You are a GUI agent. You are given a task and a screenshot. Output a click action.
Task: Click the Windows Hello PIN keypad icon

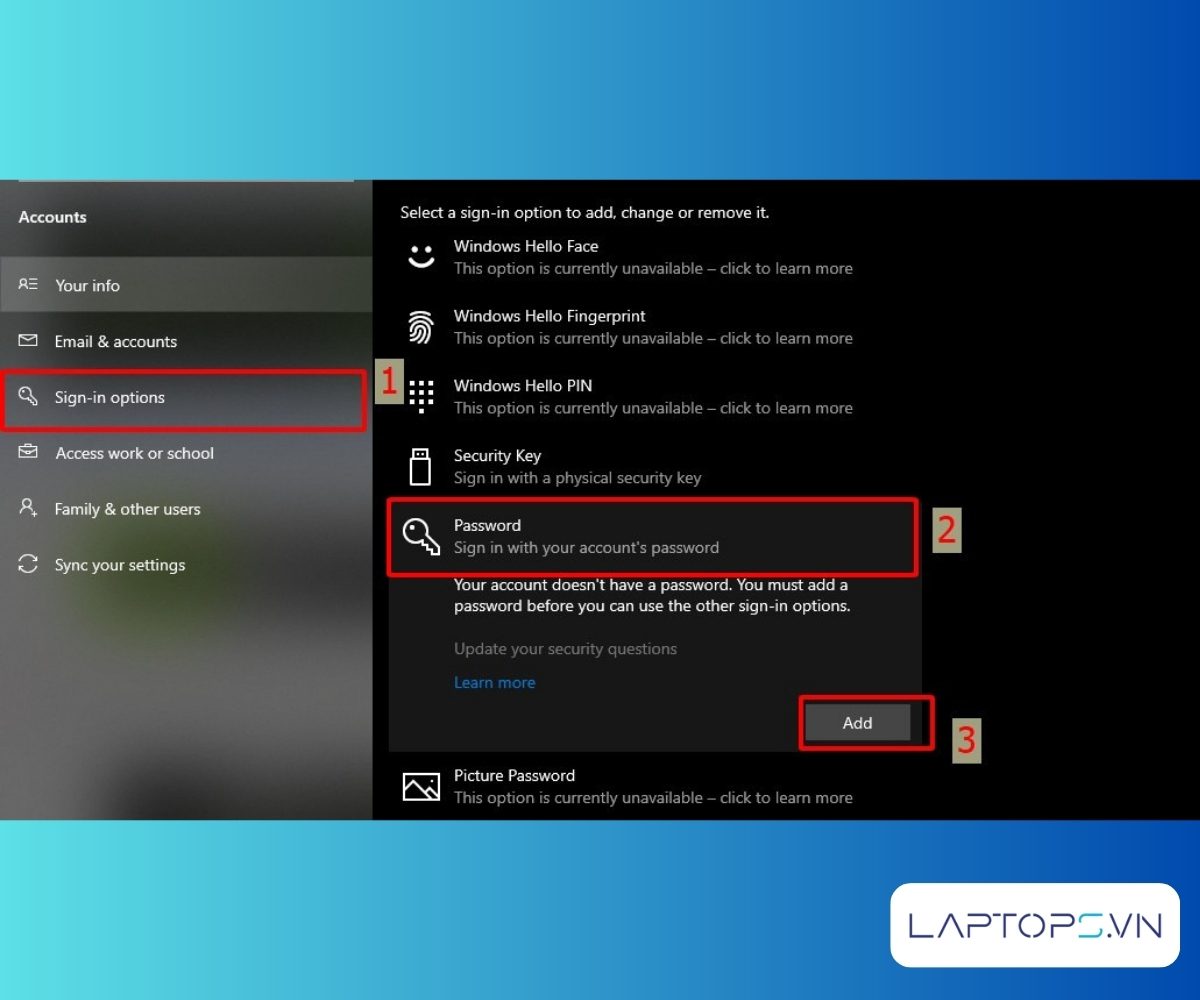pos(421,397)
